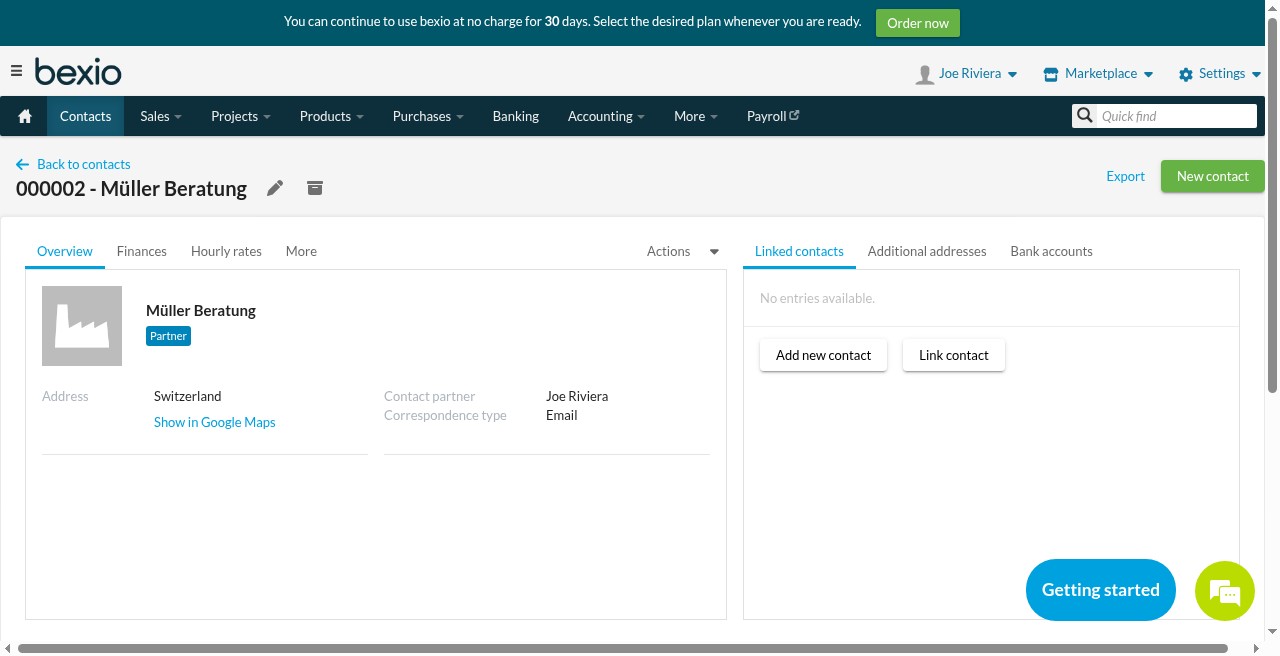Click the Joe Riviera user avatar icon
The height and width of the screenshot is (656, 1280).
tap(925, 74)
